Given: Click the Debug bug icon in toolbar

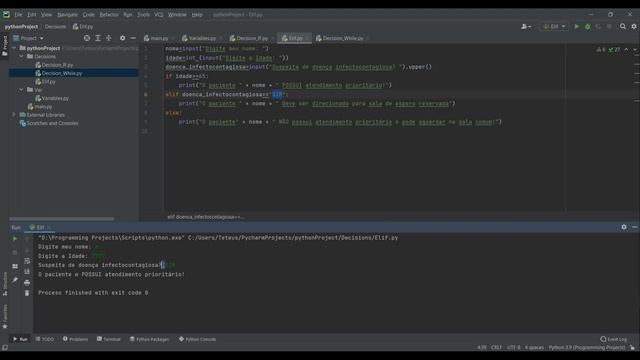Looking at the screenshot, I should pyautogui.click(x=587, y=27).
